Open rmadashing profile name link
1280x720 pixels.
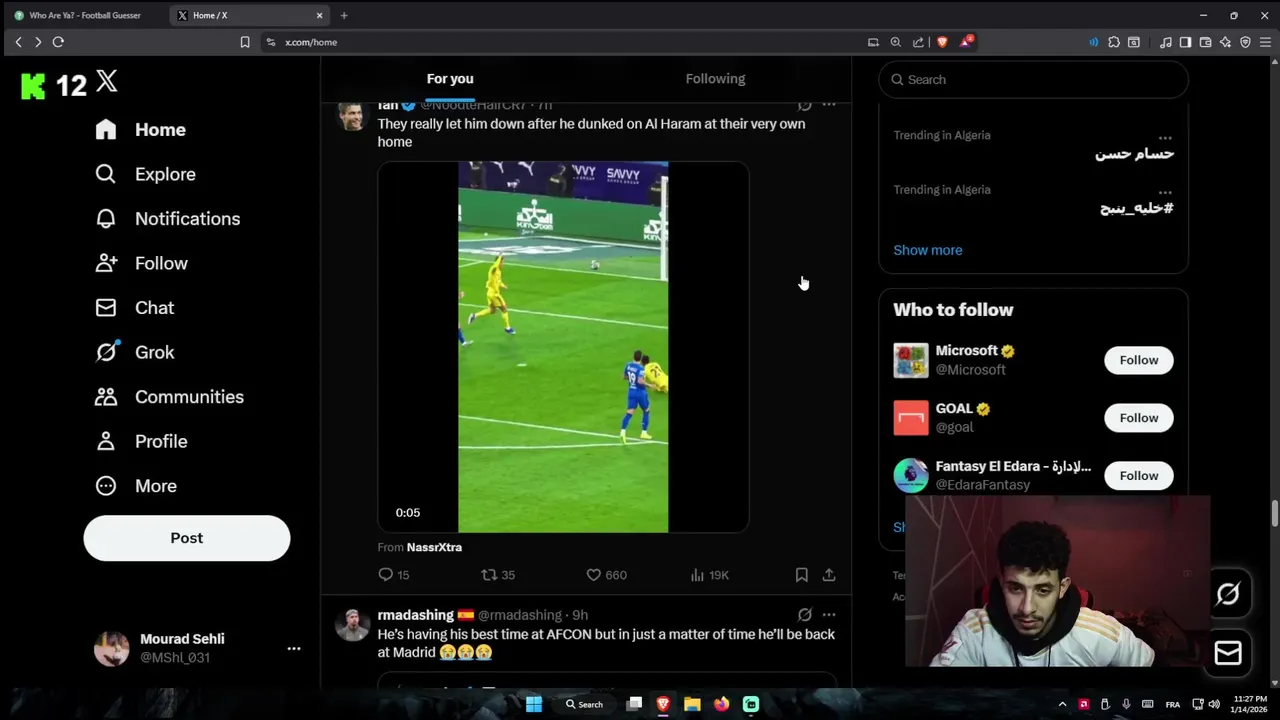[x=415, y=615]
